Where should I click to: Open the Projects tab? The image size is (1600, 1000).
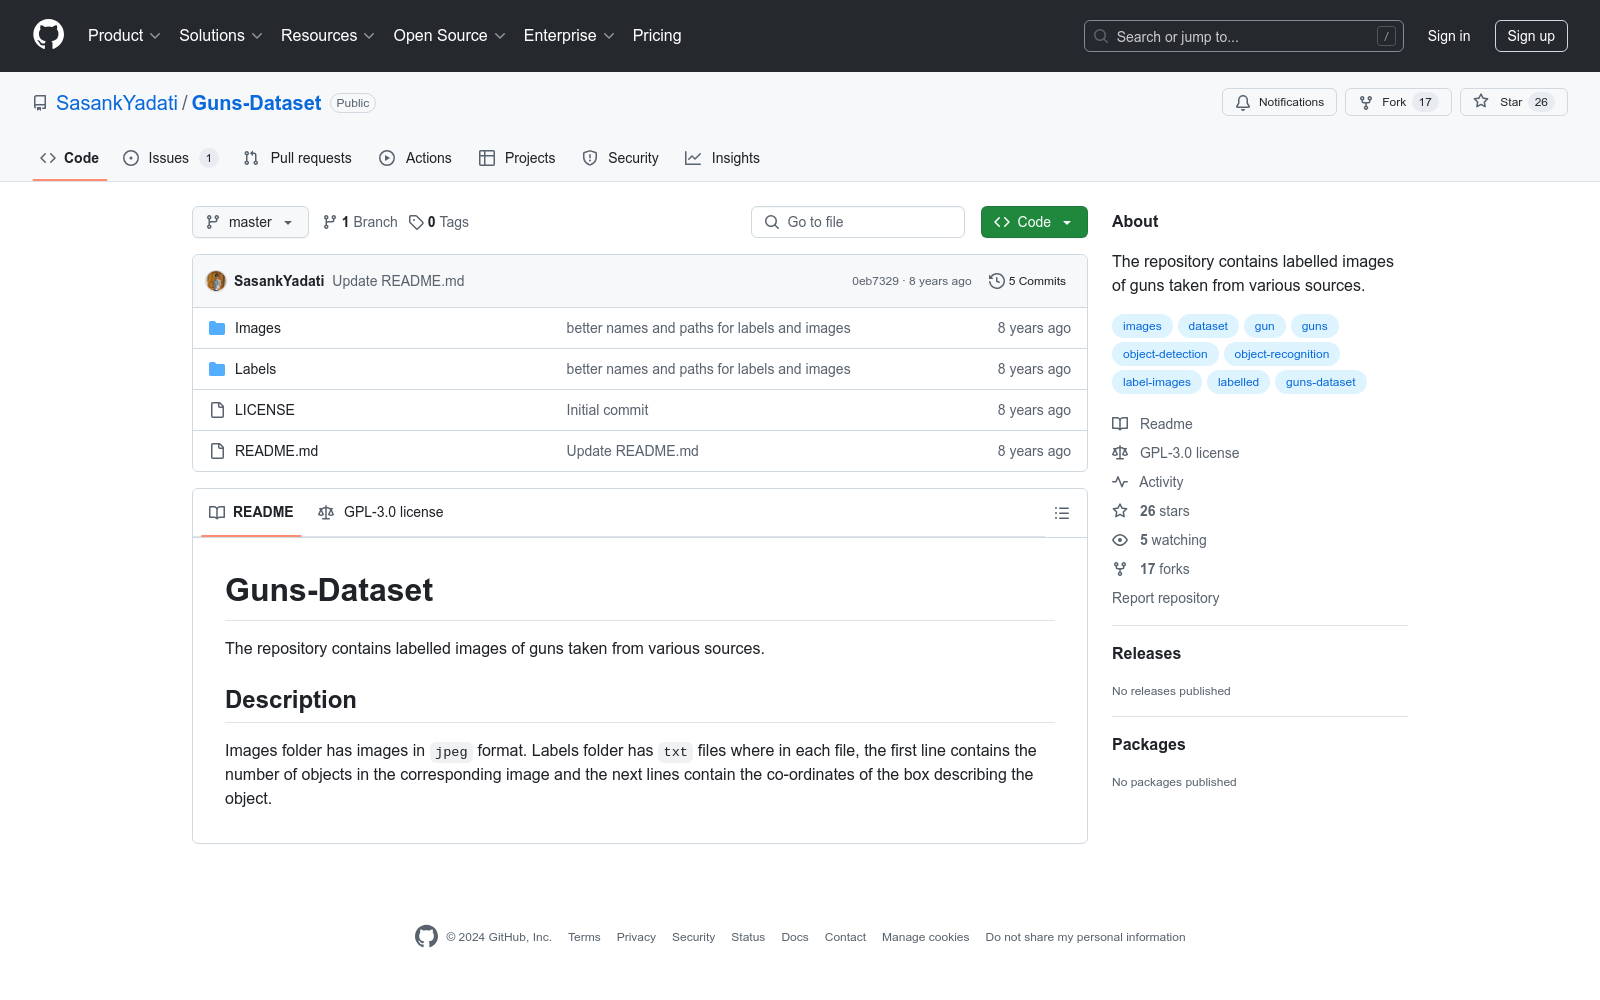click(517, 158)
